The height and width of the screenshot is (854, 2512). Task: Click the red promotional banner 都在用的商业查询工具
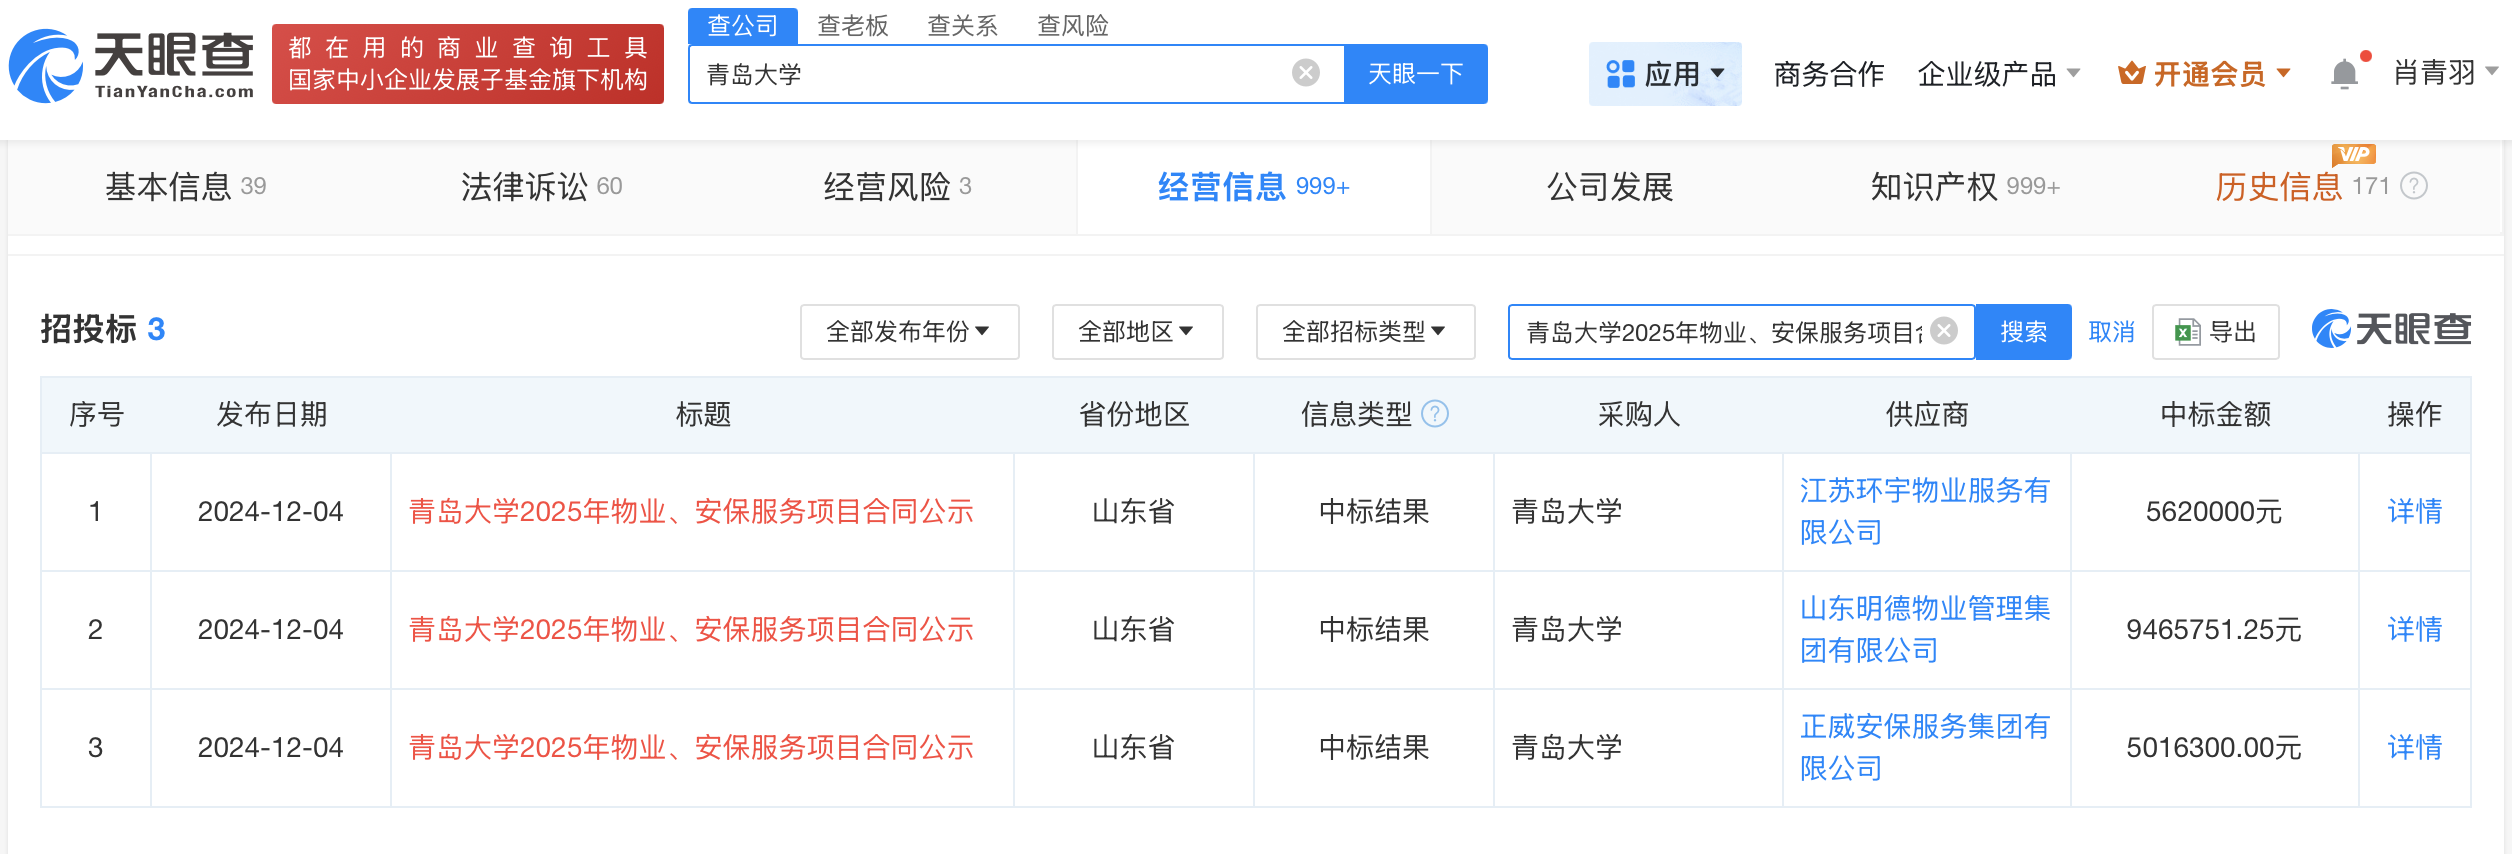(x=468, y=64)
